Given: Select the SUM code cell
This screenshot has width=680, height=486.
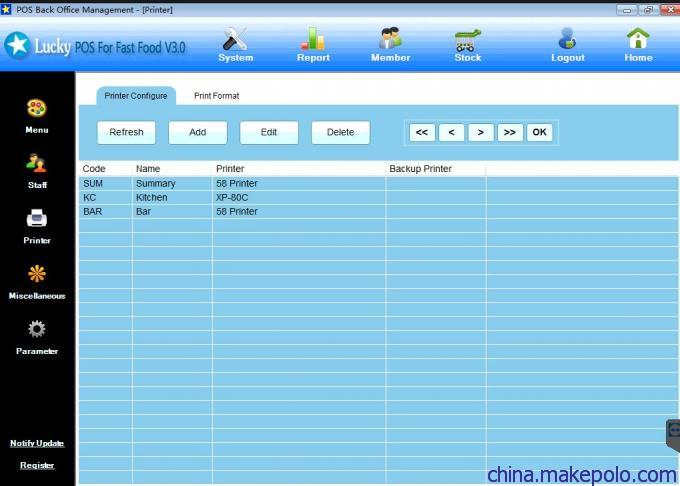Looking at the screenshot, I should point(105,183).
